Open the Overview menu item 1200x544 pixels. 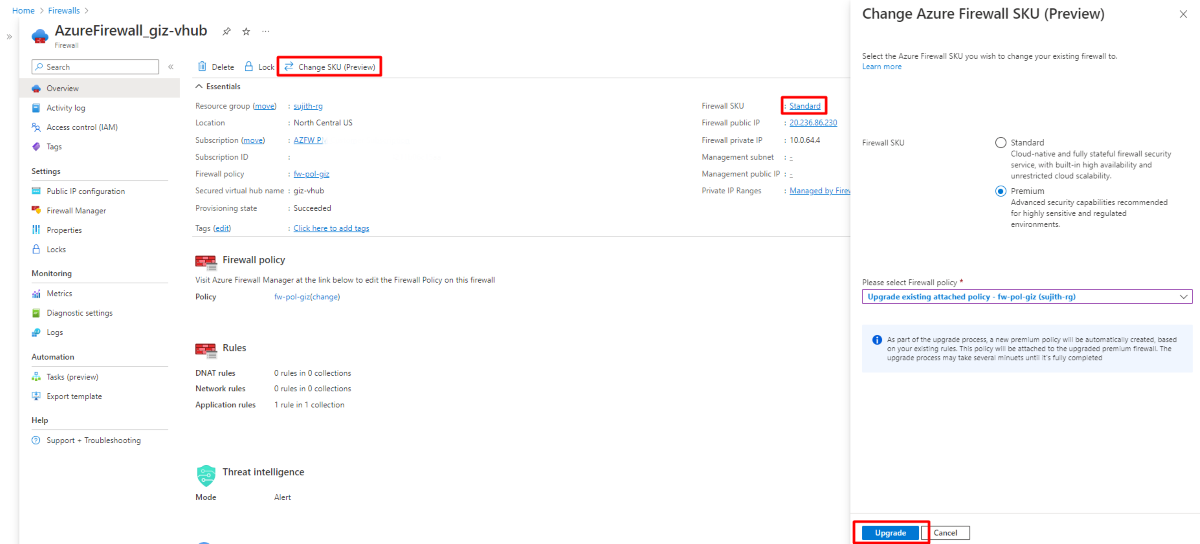99,88
